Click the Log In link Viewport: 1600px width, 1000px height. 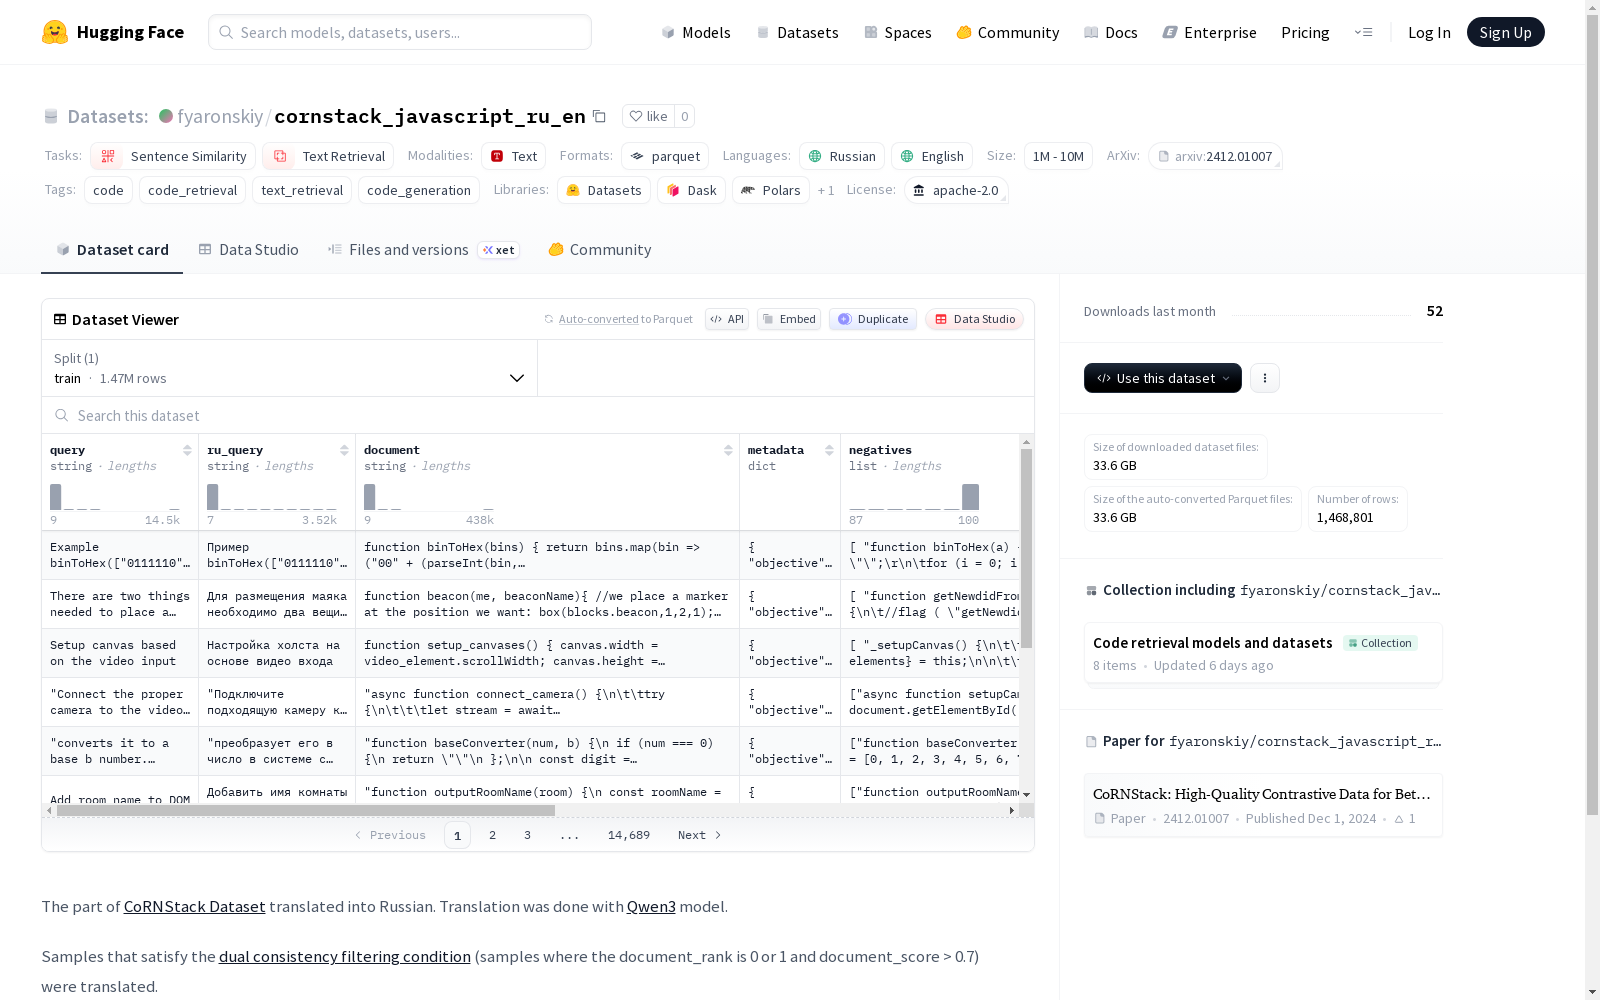coord(1429,32)
